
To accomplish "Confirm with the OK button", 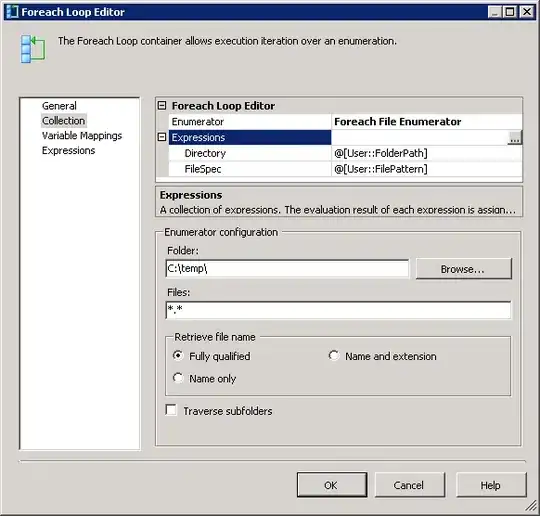I will coord(332,485).
